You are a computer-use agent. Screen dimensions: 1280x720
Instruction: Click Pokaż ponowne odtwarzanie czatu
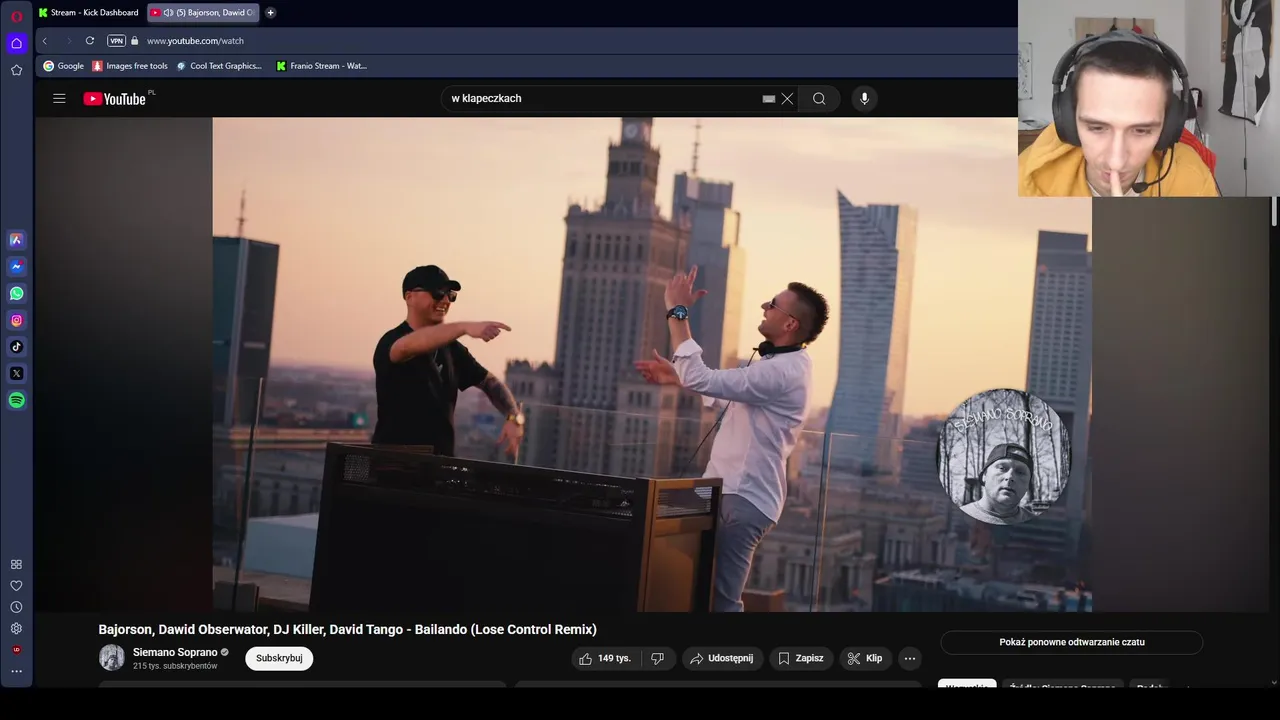1071,642
